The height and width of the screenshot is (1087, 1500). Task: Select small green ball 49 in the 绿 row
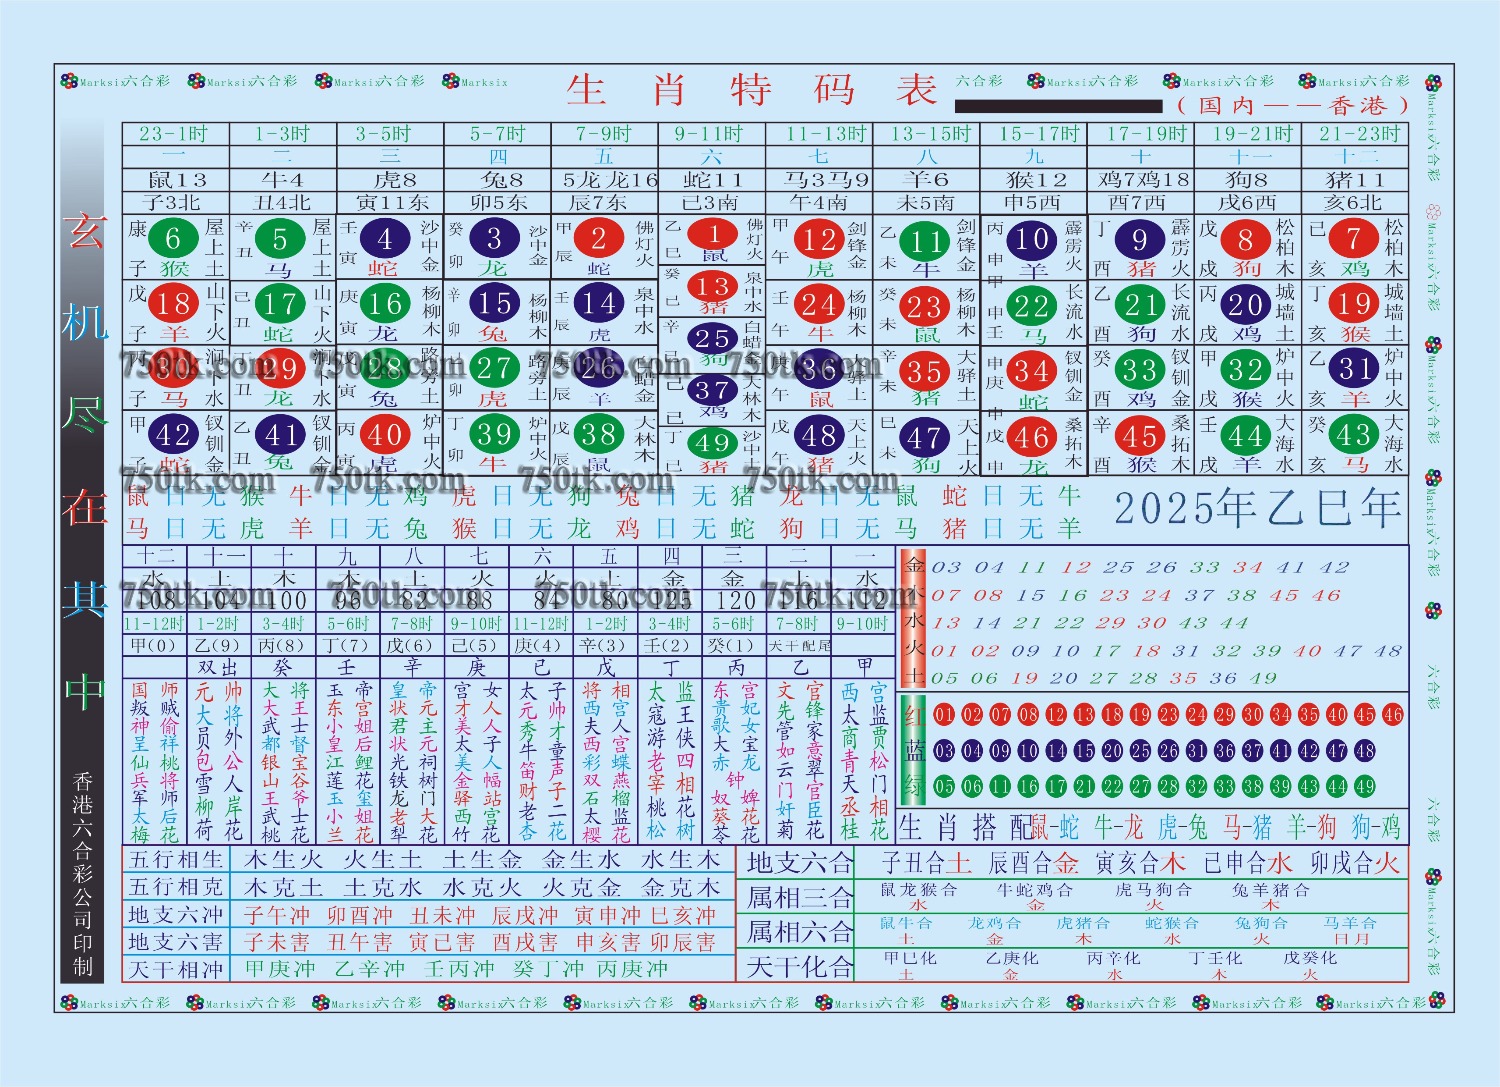click(x=1393, y=787)
